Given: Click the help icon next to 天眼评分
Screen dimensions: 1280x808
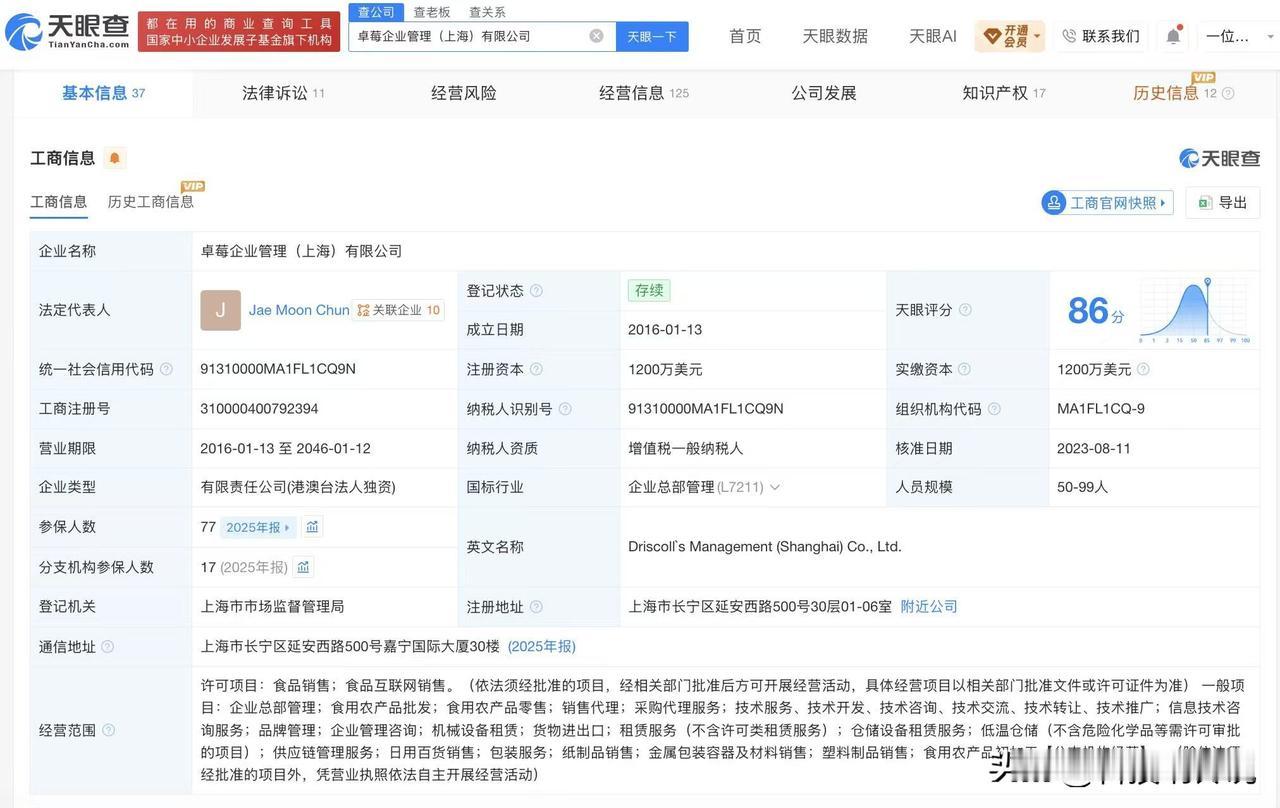Looking at the screenshot, I should point(965,310).
